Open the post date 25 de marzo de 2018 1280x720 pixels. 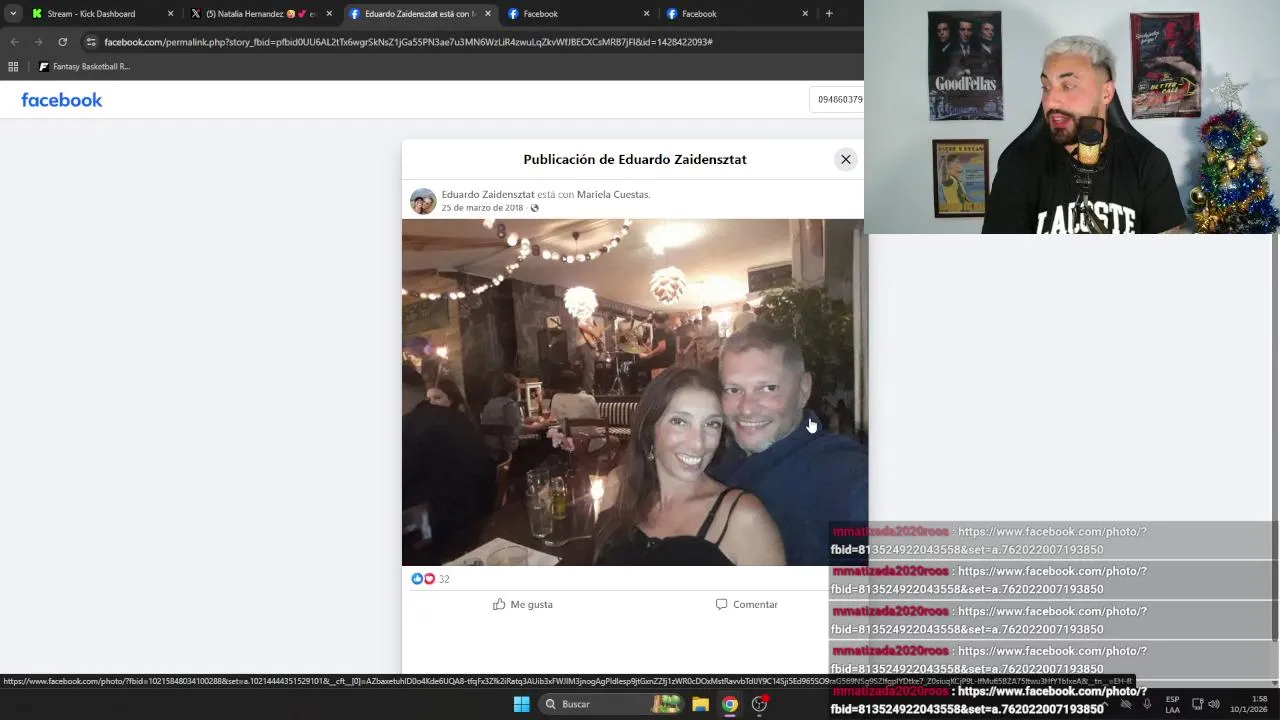click(x=482, y=208)
